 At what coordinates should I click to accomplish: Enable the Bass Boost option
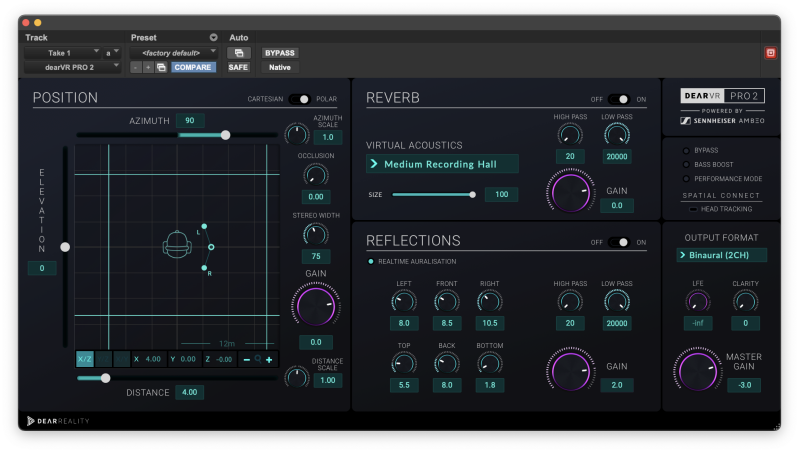click(684, 164)
